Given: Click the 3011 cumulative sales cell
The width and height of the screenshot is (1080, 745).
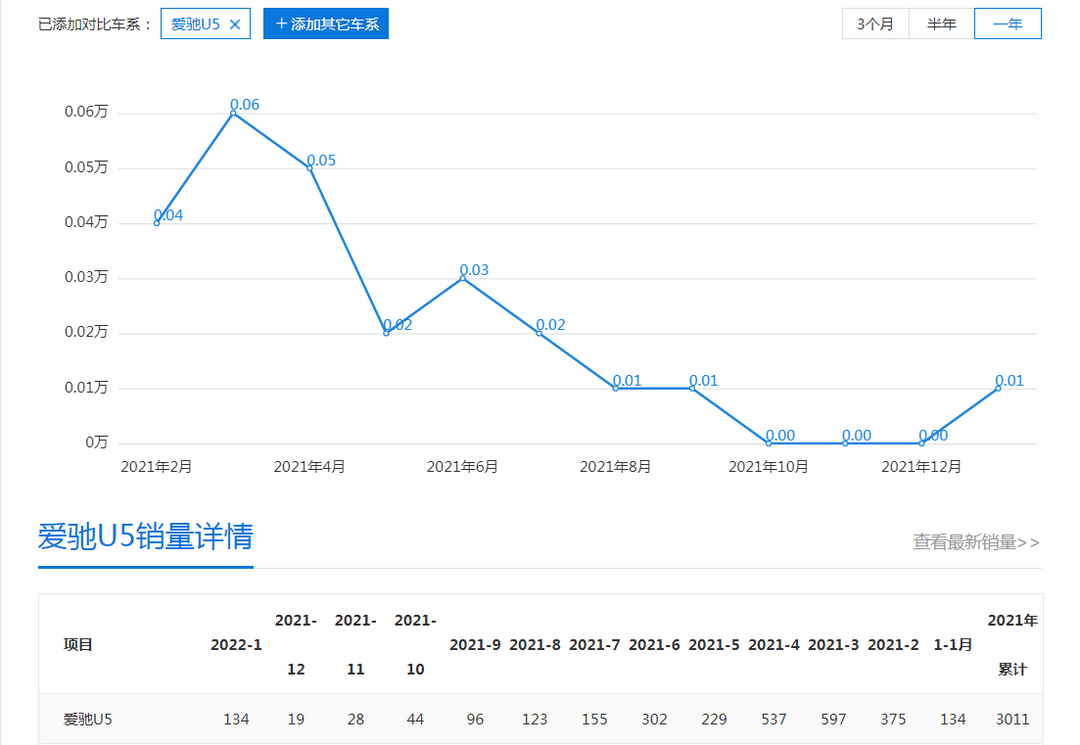Looking at the screenshot, I should pos(1012,720).
